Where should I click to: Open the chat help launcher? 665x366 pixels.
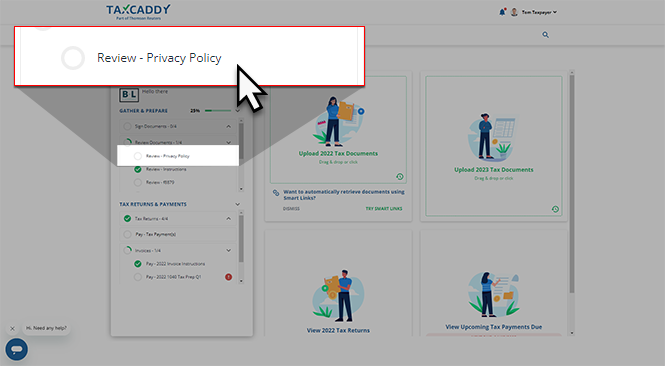[17, 349]
